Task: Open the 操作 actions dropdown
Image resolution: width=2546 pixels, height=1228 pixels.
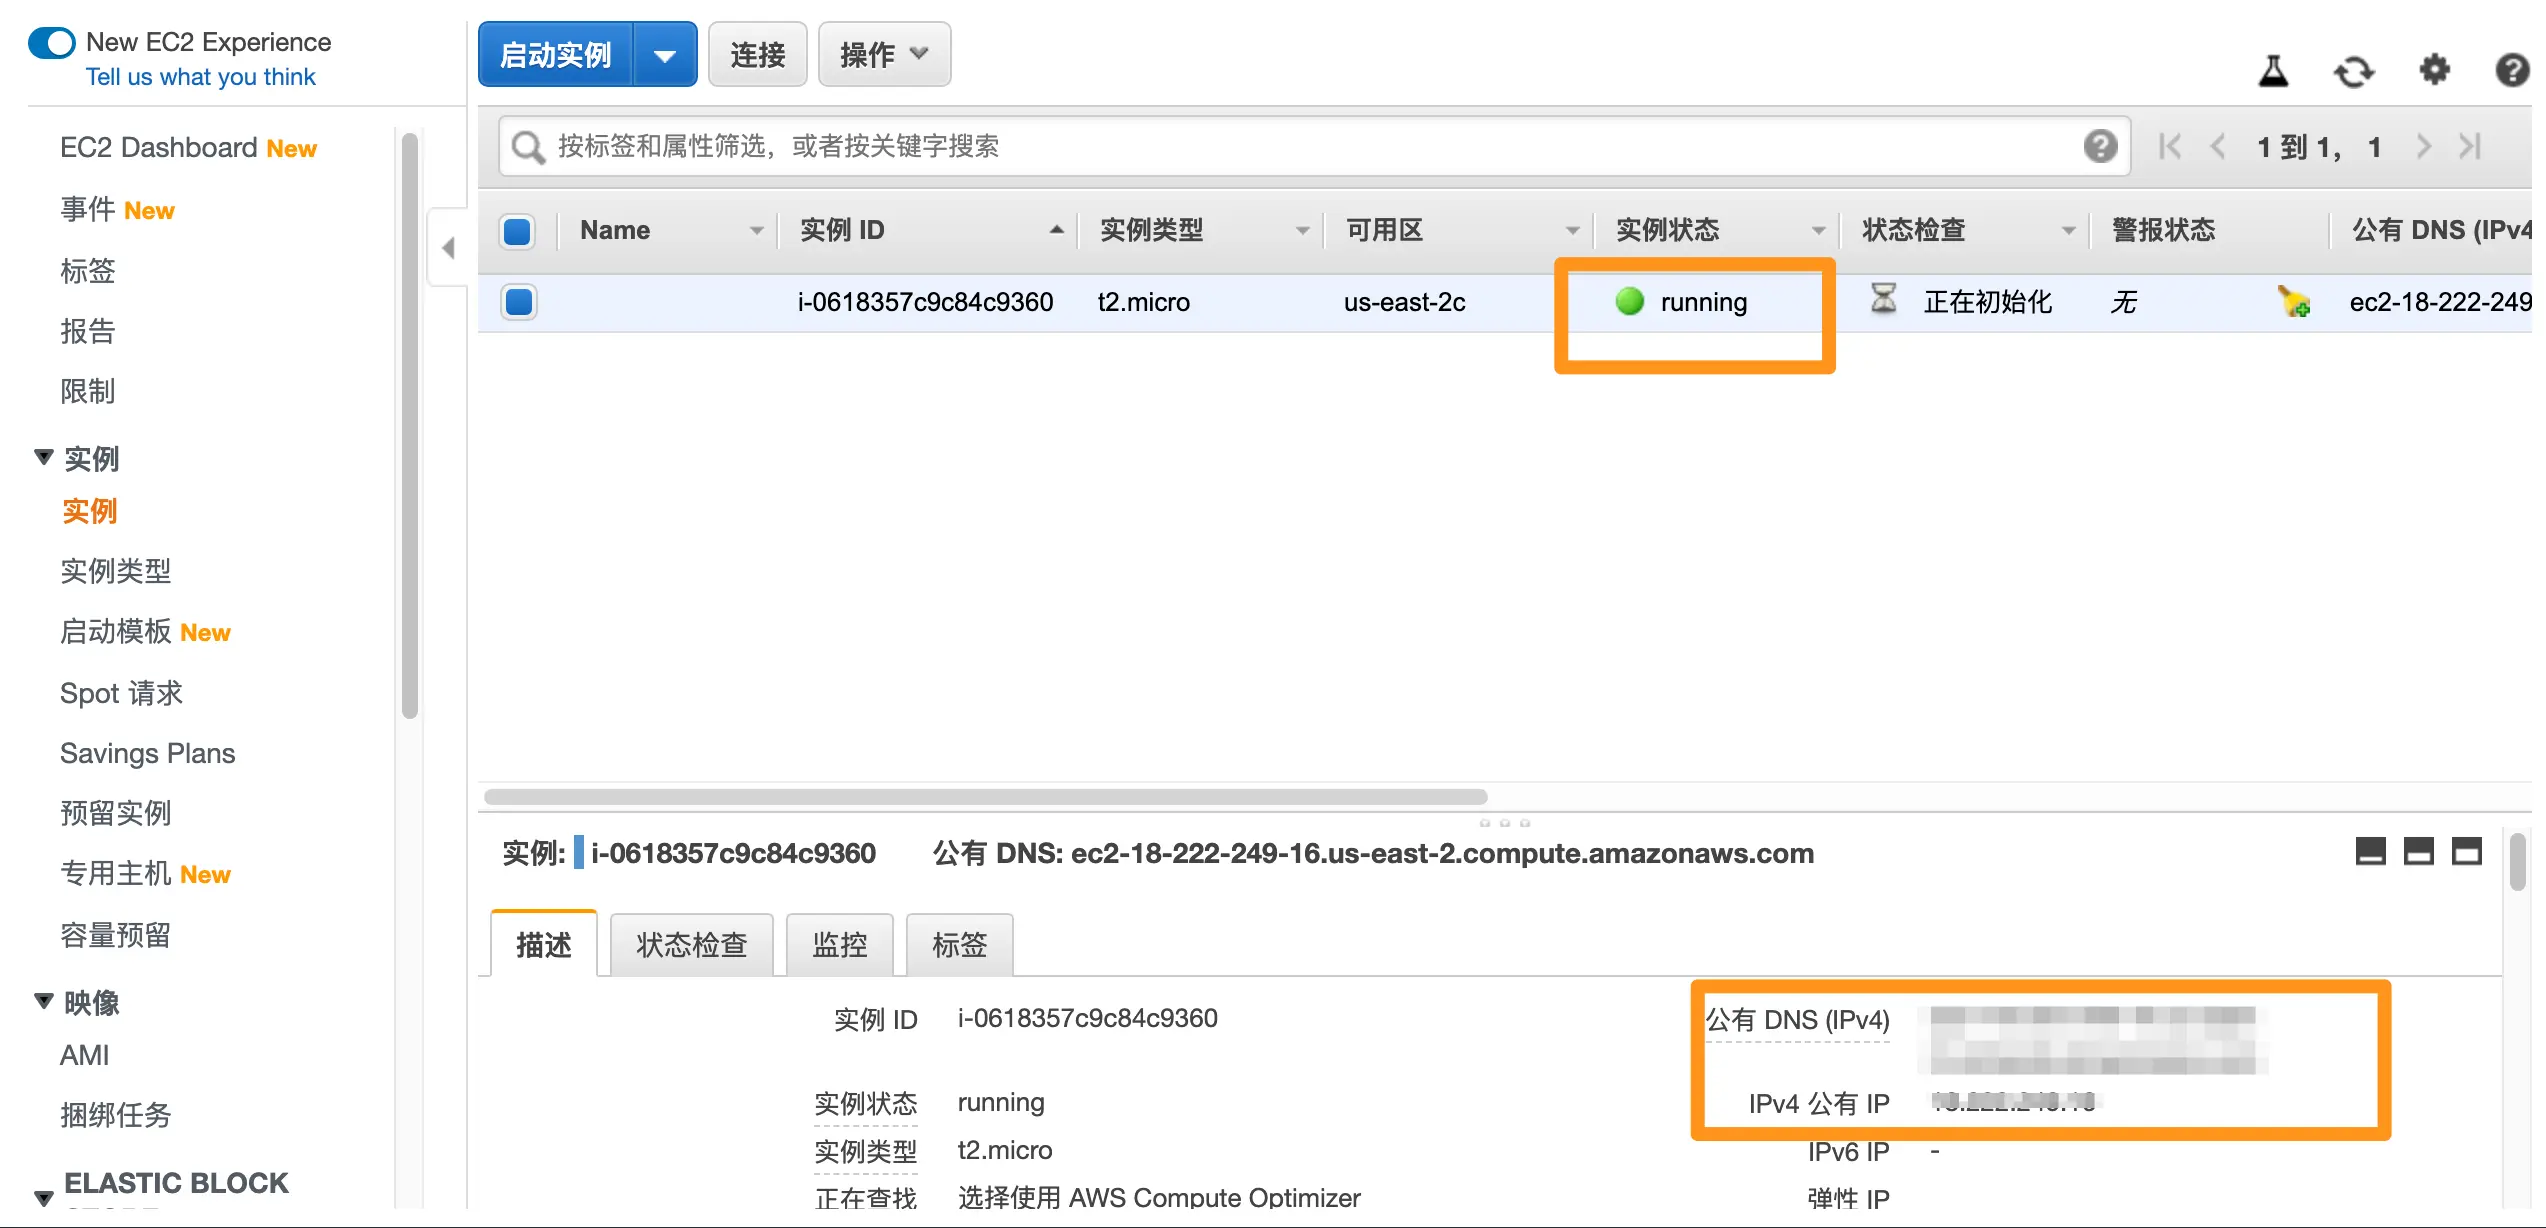Action: (884, 55)
